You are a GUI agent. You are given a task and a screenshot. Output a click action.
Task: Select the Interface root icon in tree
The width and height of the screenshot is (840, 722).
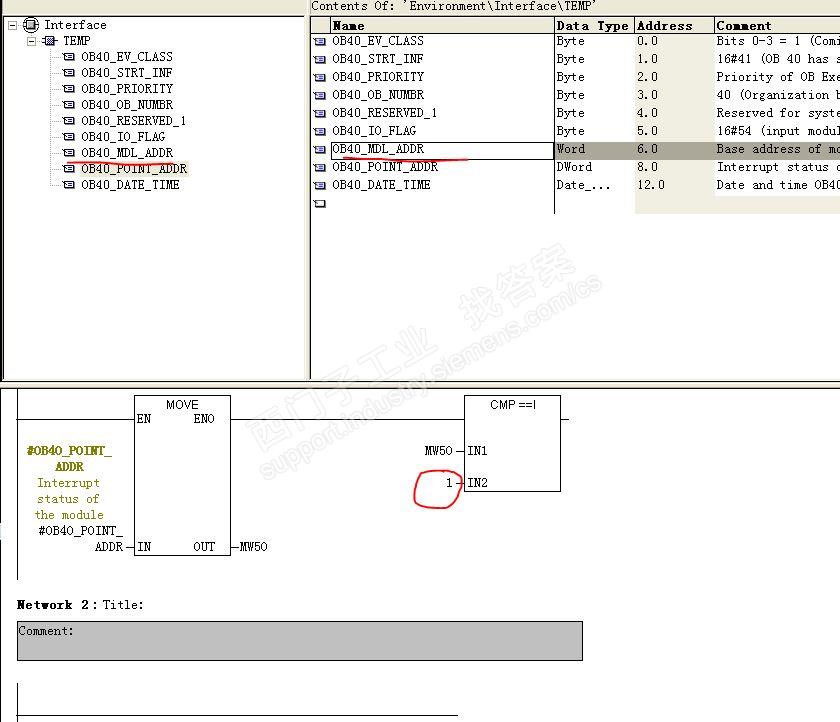[x=31, y=25]
